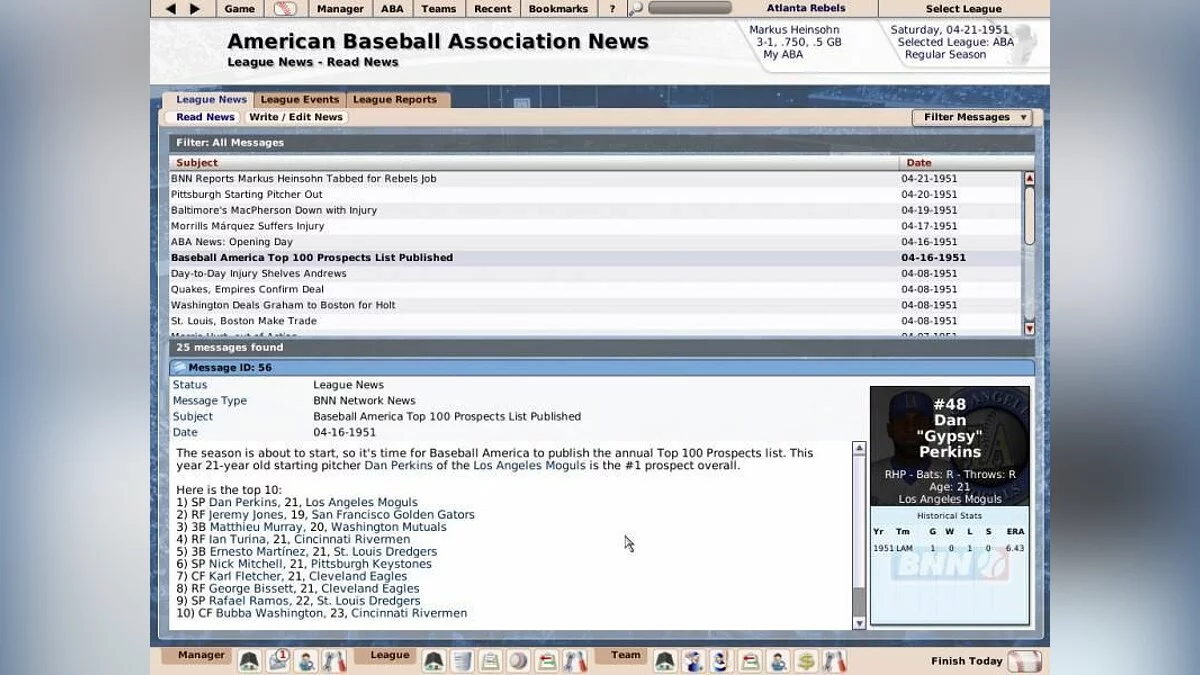Click the Team finances dollar icon
This screenshot has width=1200, height=675.
[806, 660]
